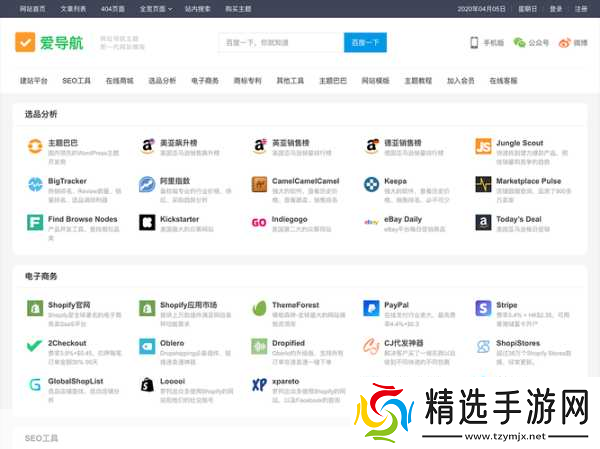Click the Shopify应用市场 icon
The image size is (600, 449).
tap(147, 308)
